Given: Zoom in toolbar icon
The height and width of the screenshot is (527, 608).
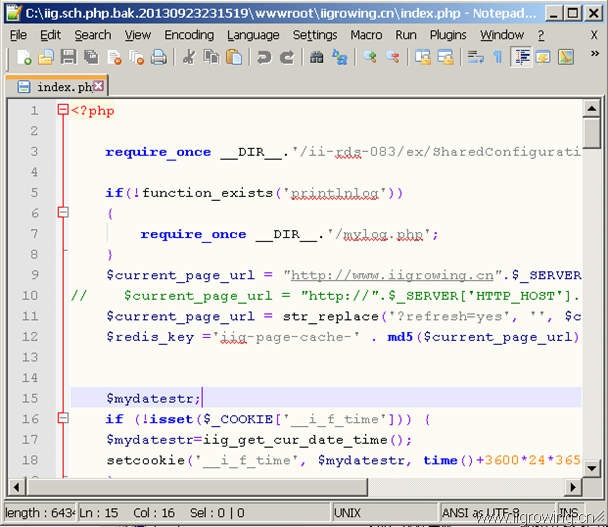Looking at the screenshot, I should point(370,57).
